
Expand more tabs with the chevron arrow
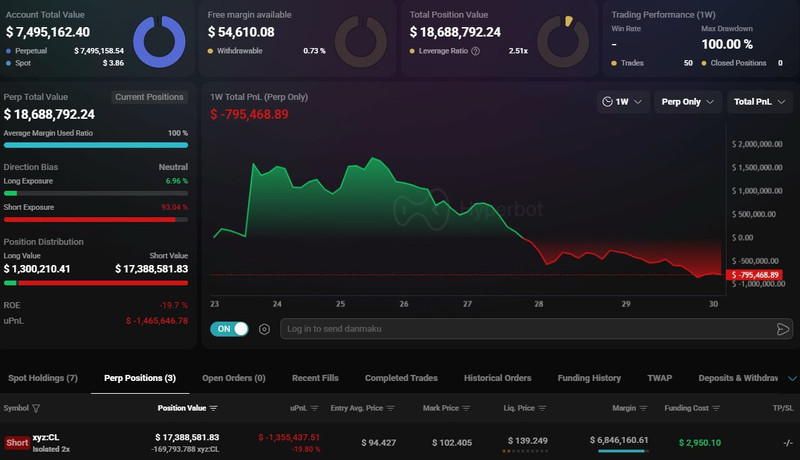[792, 378]
